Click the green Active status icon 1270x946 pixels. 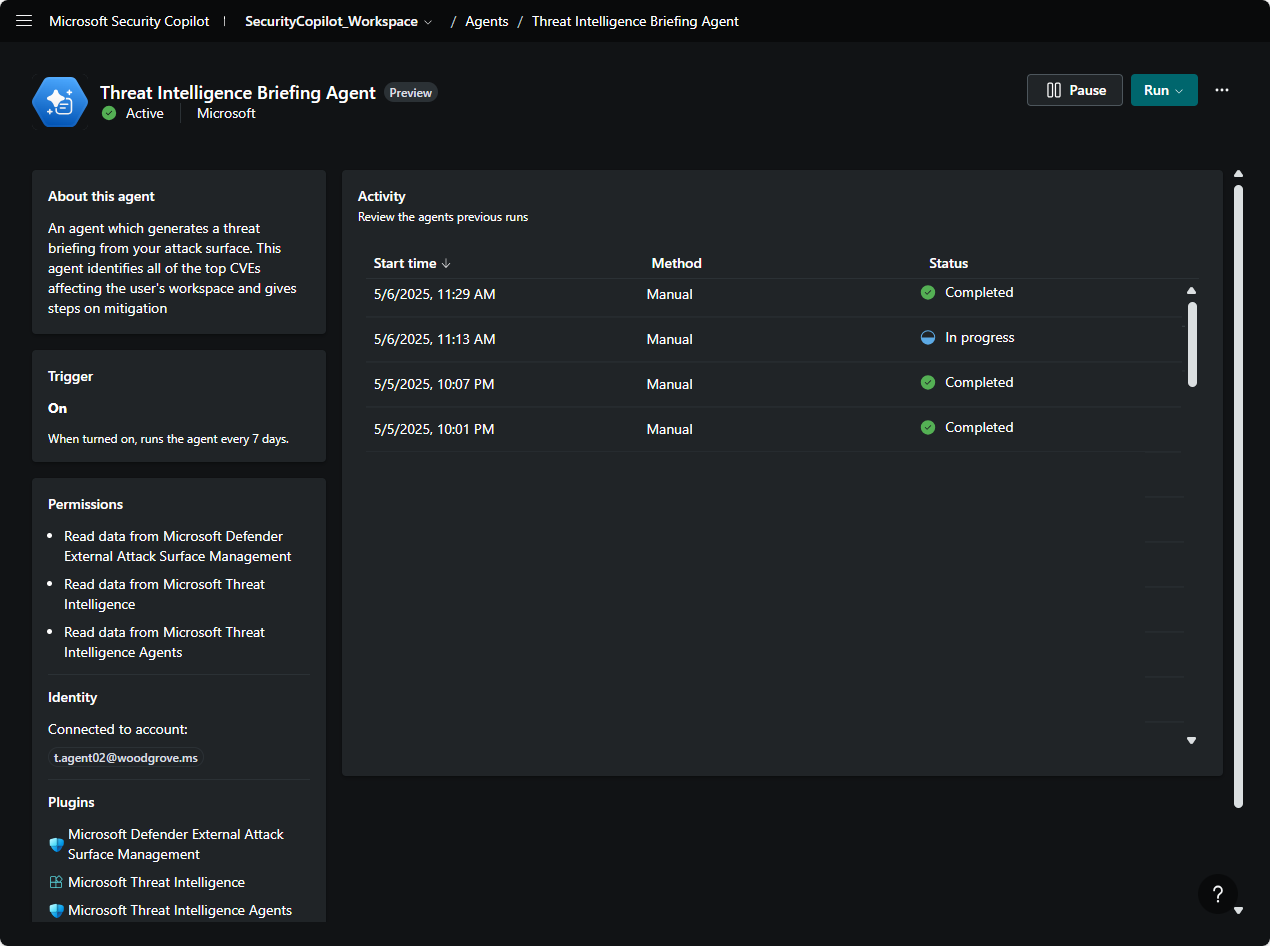coord(109,114)
